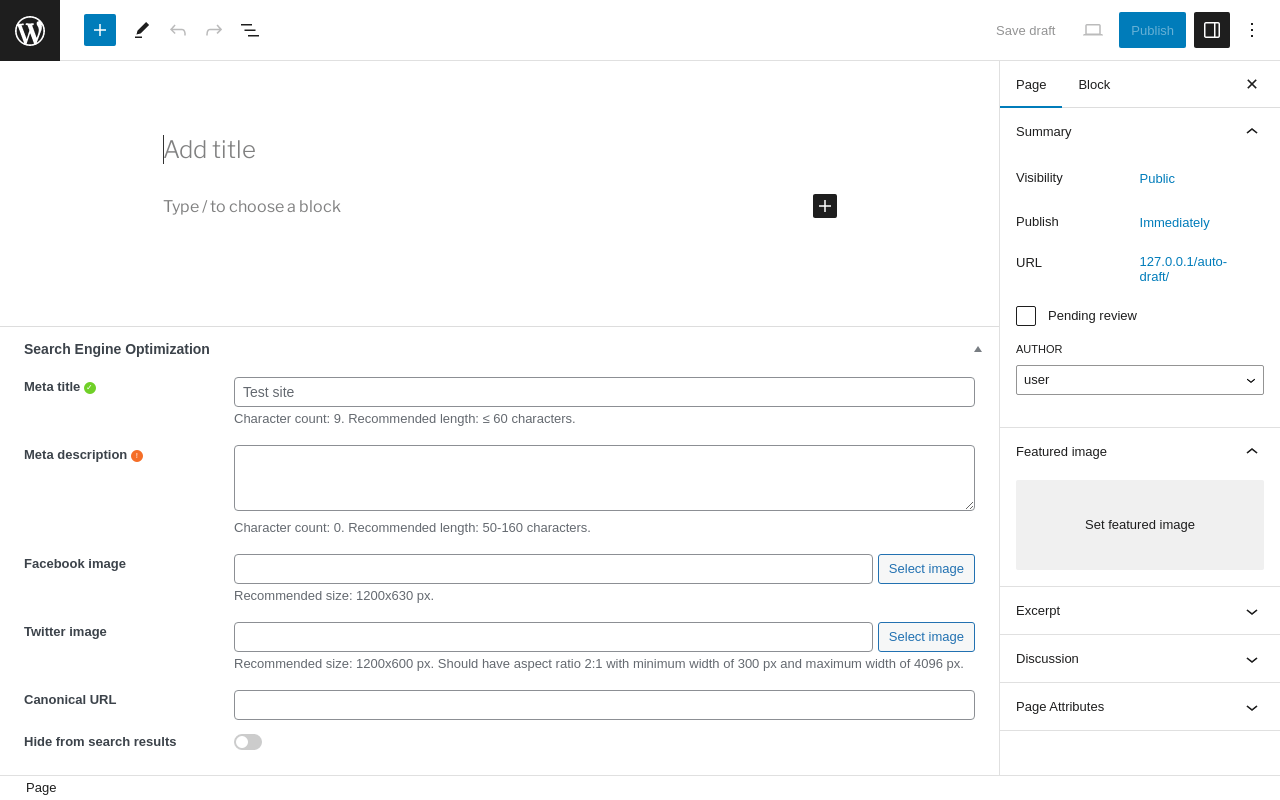Select the Tools pencil icon
The width and height of the screenshot is (1280, 800).
[142, 30]
